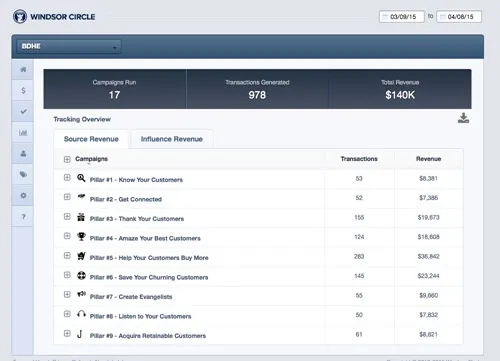The image size is (500, 361).
Task: Click the Tracking Overview heading
Action: [x=82, y=119]
